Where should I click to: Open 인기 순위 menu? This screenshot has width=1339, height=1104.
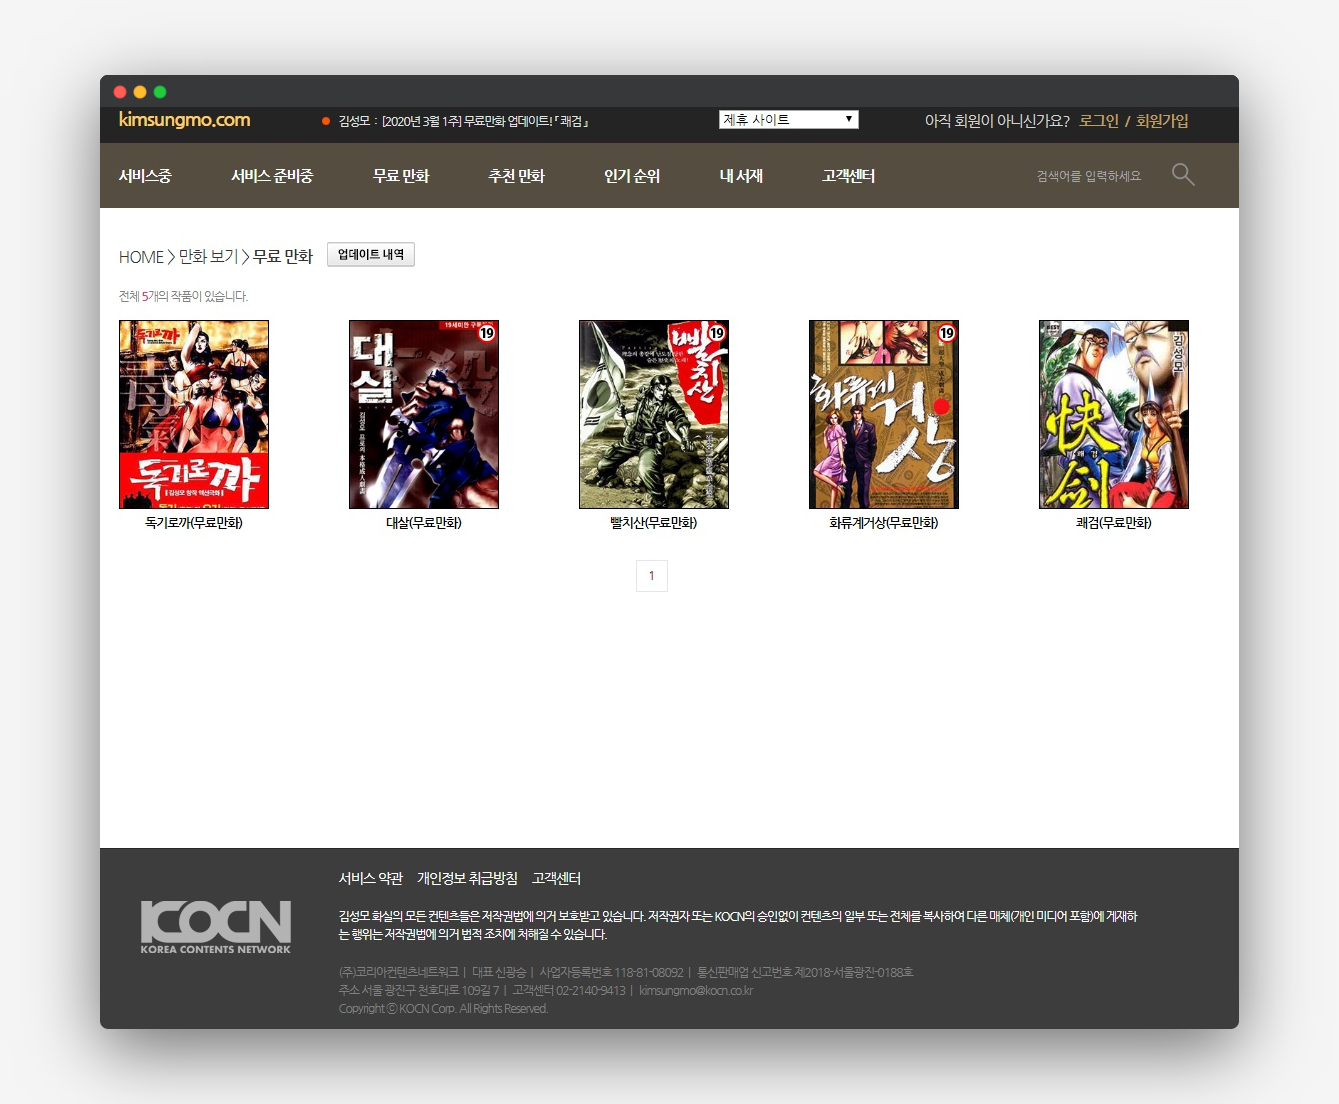[x=632, y=176]
